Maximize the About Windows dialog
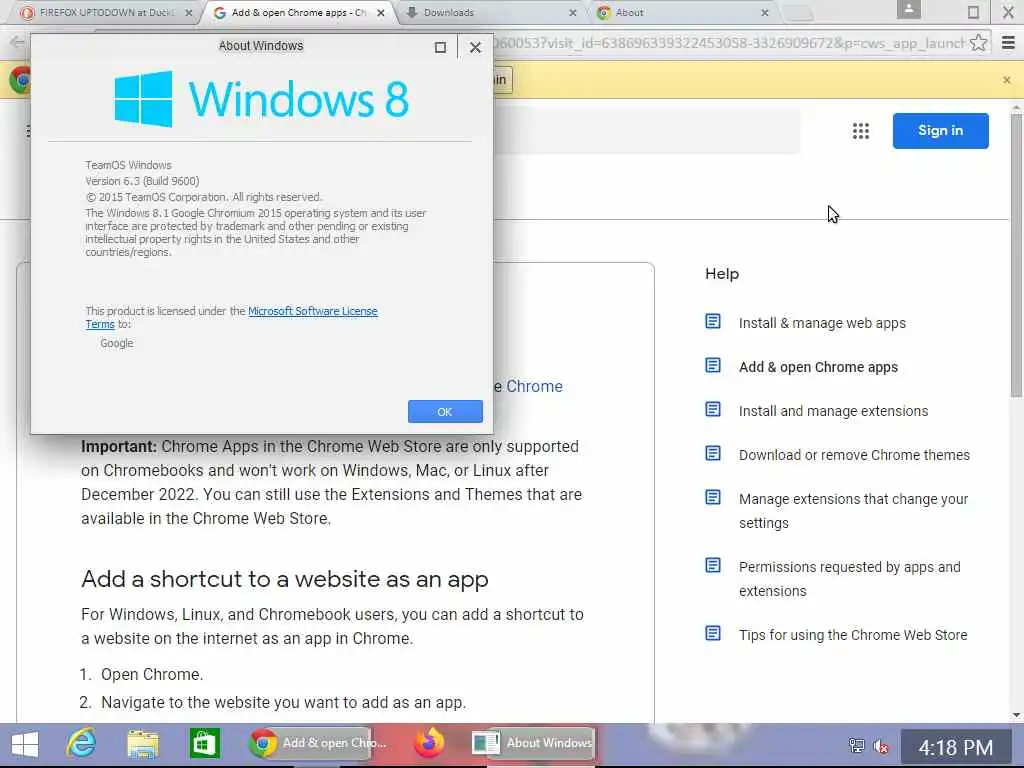Image resolution: width=1024 pixels, height=768 pixels. tap(440, 47)
